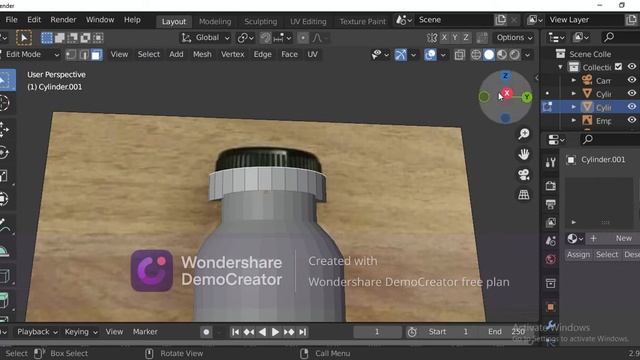The height and width of the screenshot is (360, 640).
Task: Open the Edit Mode dropdown
Action: pyautogui.click(x=30, y=55)
